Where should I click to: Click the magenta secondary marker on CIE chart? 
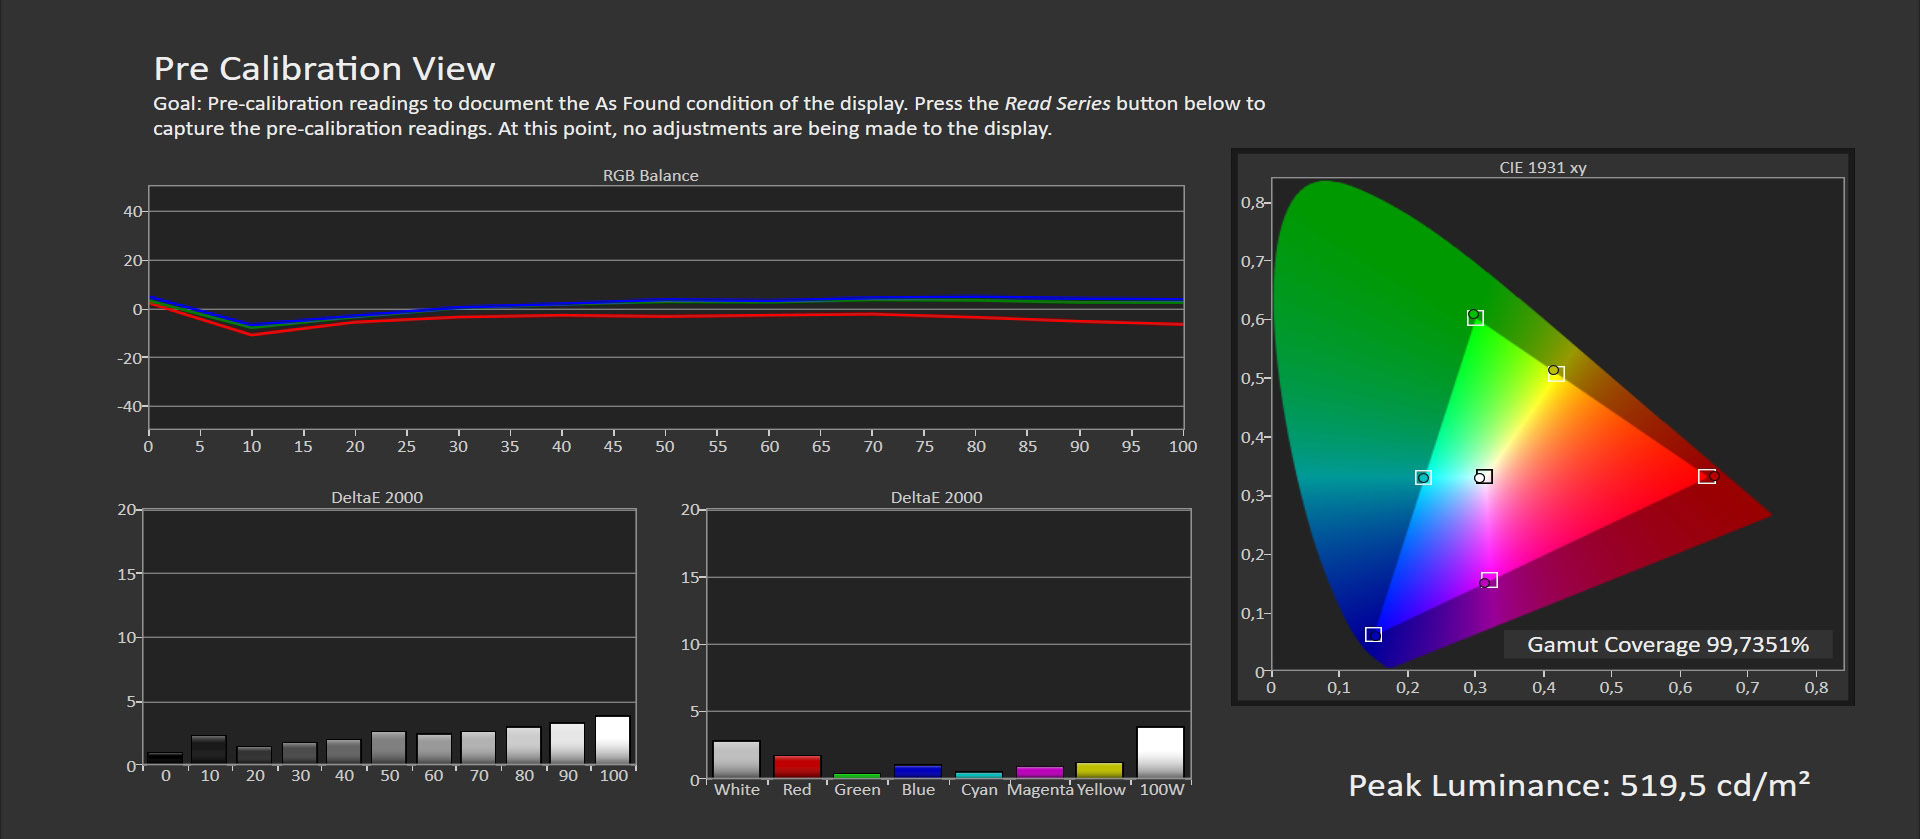pos(1488,581)
